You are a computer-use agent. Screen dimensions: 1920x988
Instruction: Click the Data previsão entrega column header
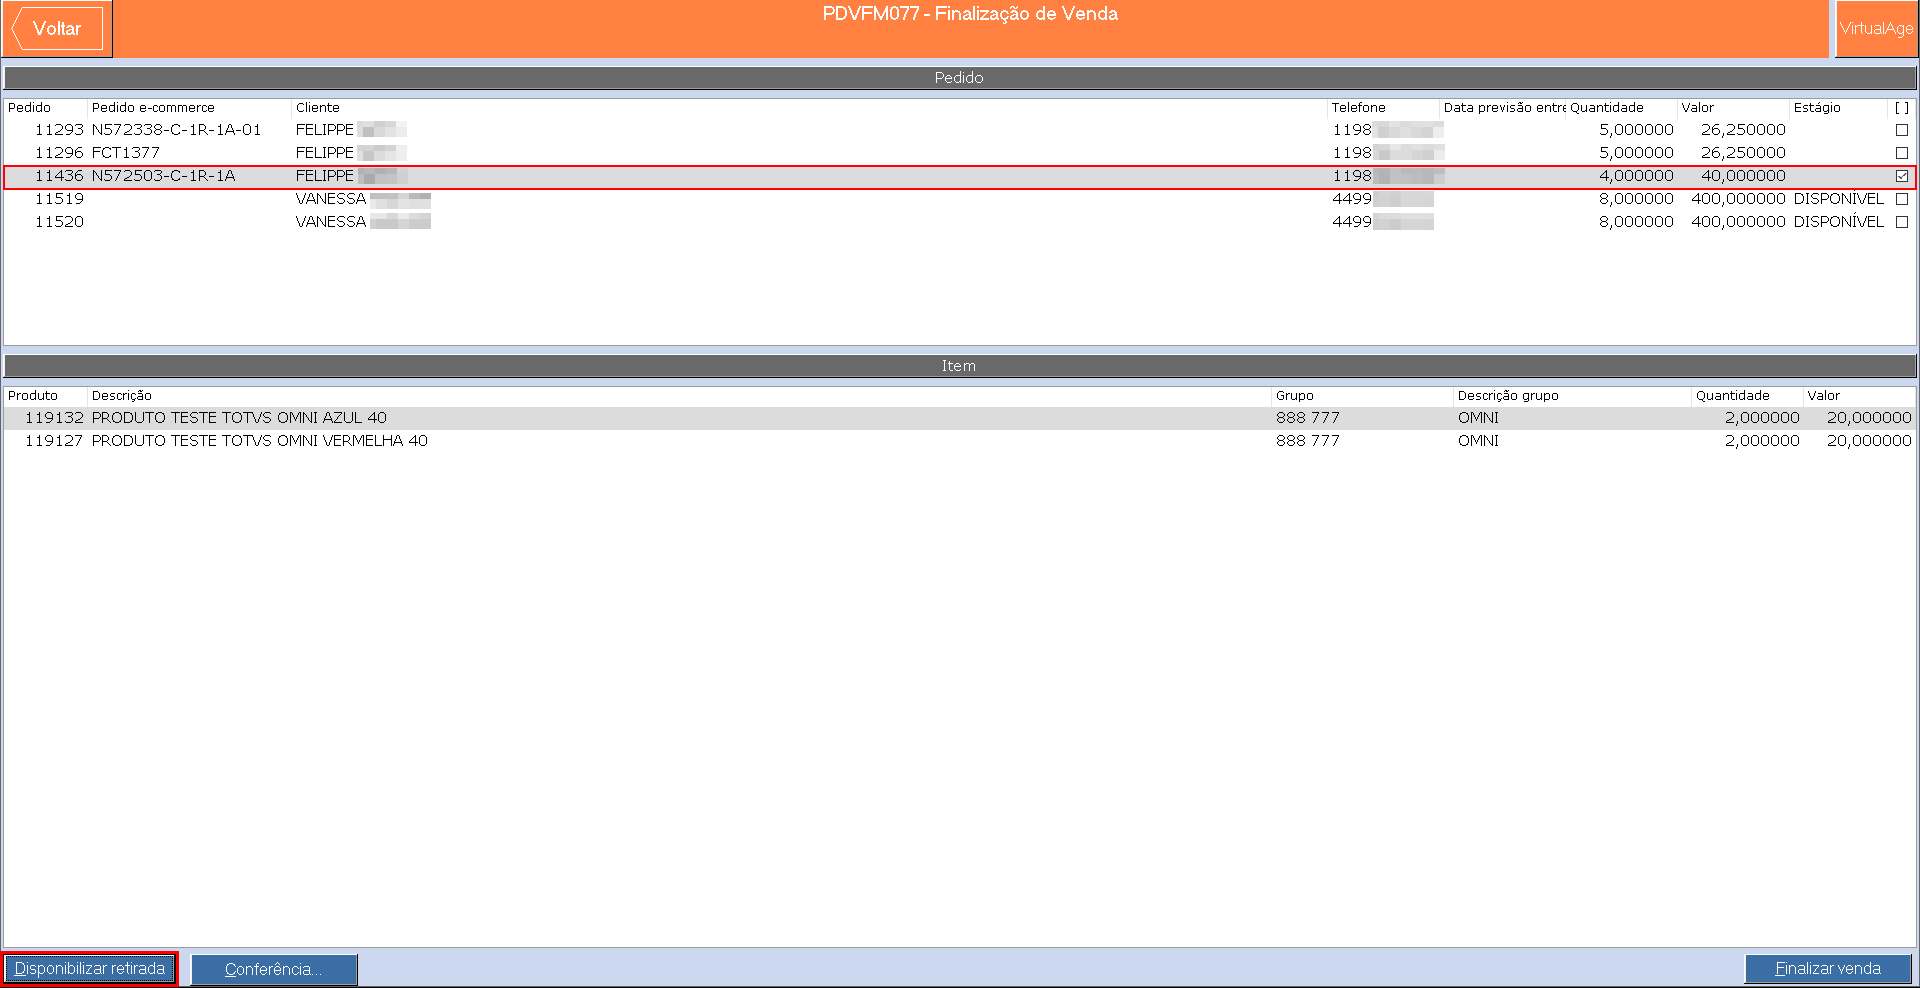click(1504, 108)
